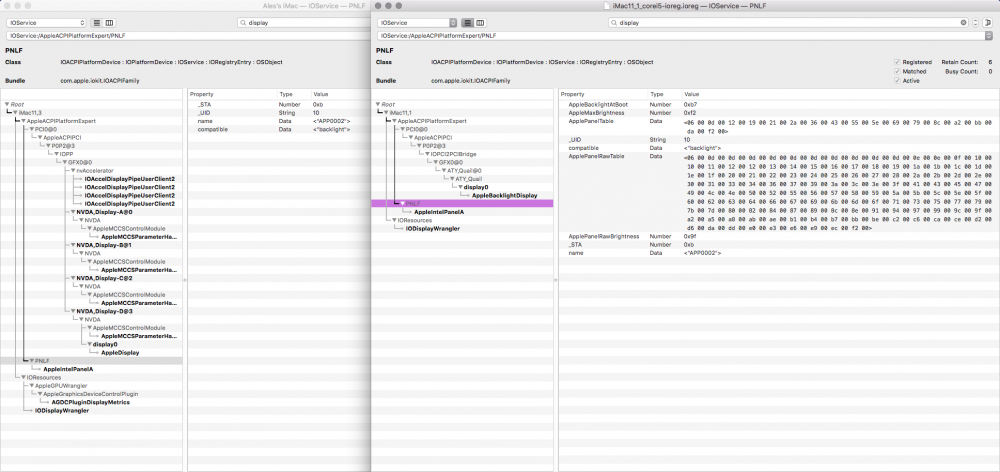Open IOService plane dropdown in iMac11_1 window

click(416, 23)
